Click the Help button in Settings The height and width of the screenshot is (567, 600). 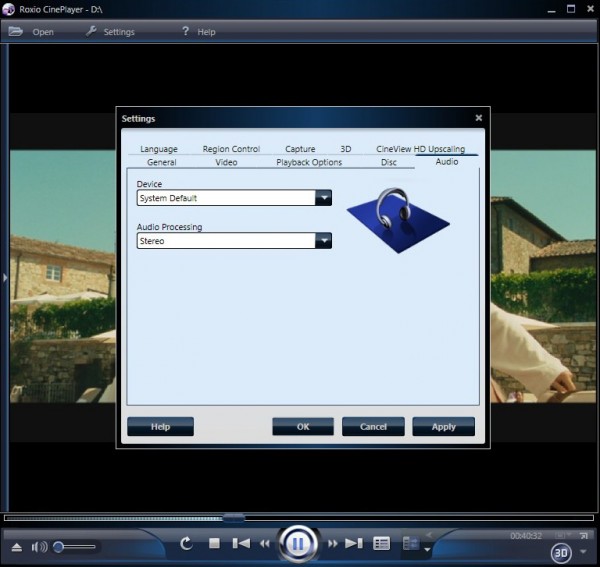[x=160, y=426]
